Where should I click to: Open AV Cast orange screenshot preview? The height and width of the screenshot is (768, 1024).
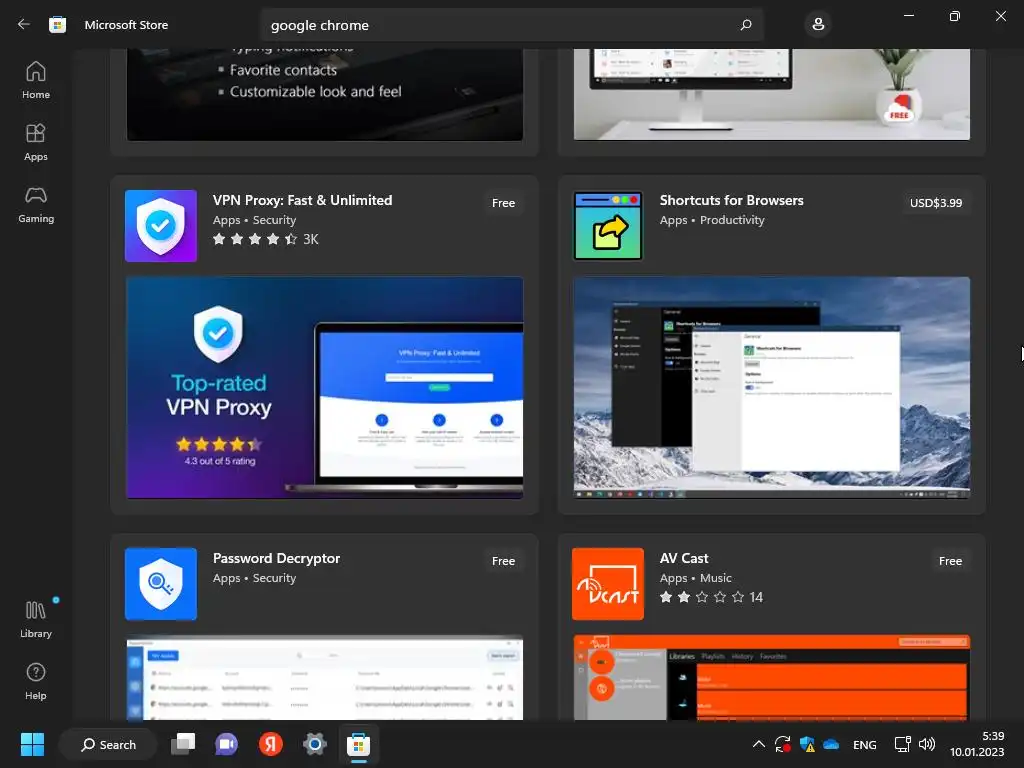[772, 677]
